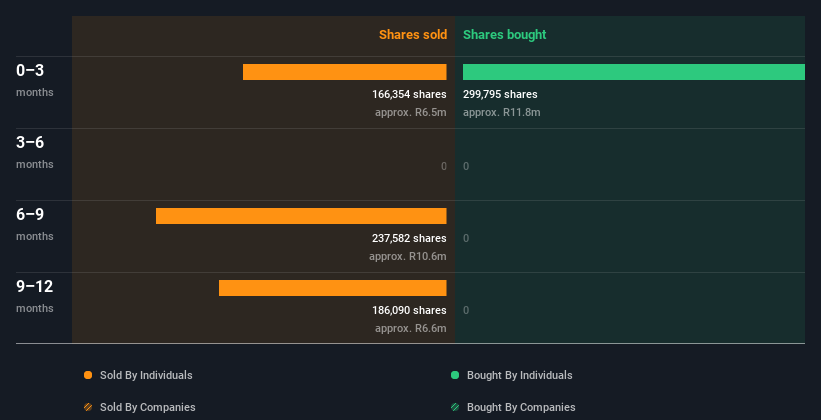Click the 237,582 shares value
This screenshot has height=420, width=821.
point(409,238)
